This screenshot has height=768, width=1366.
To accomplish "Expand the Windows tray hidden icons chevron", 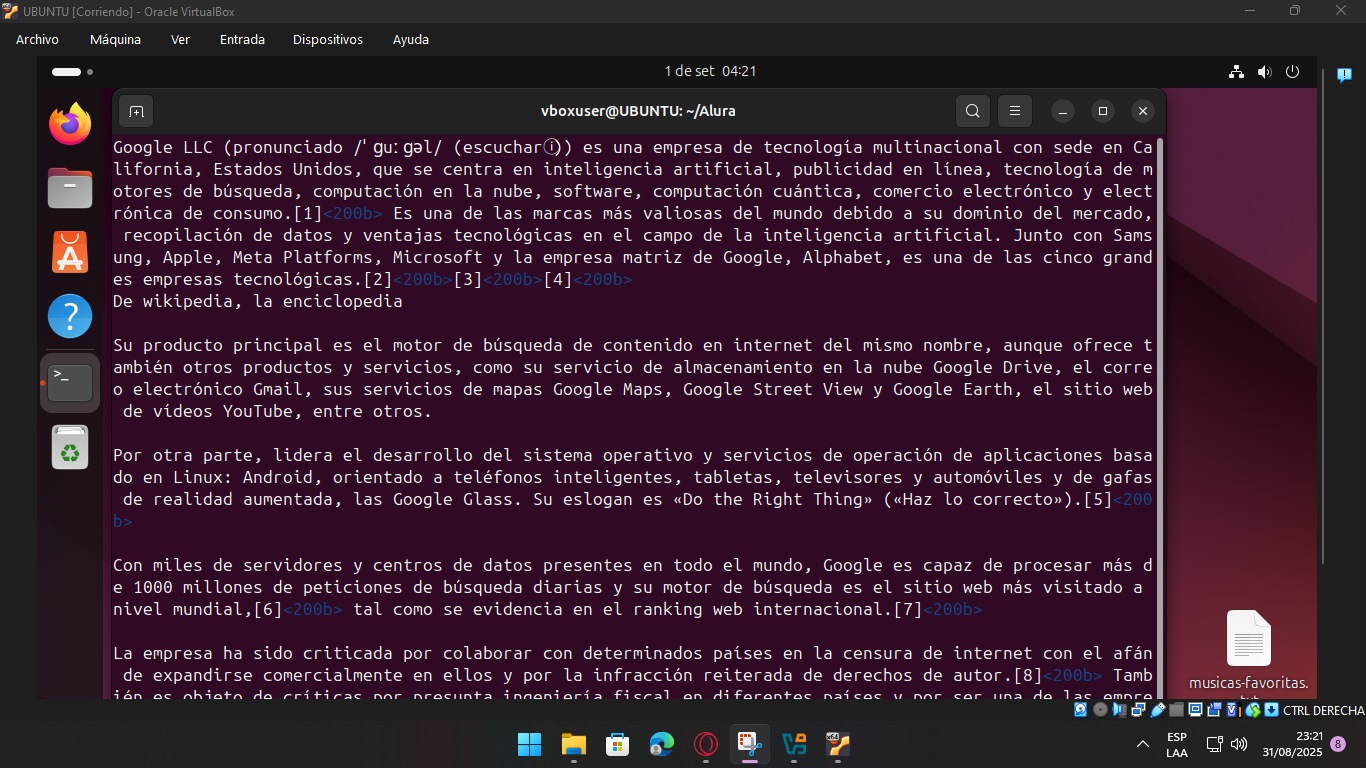I will coord(1143,744).
